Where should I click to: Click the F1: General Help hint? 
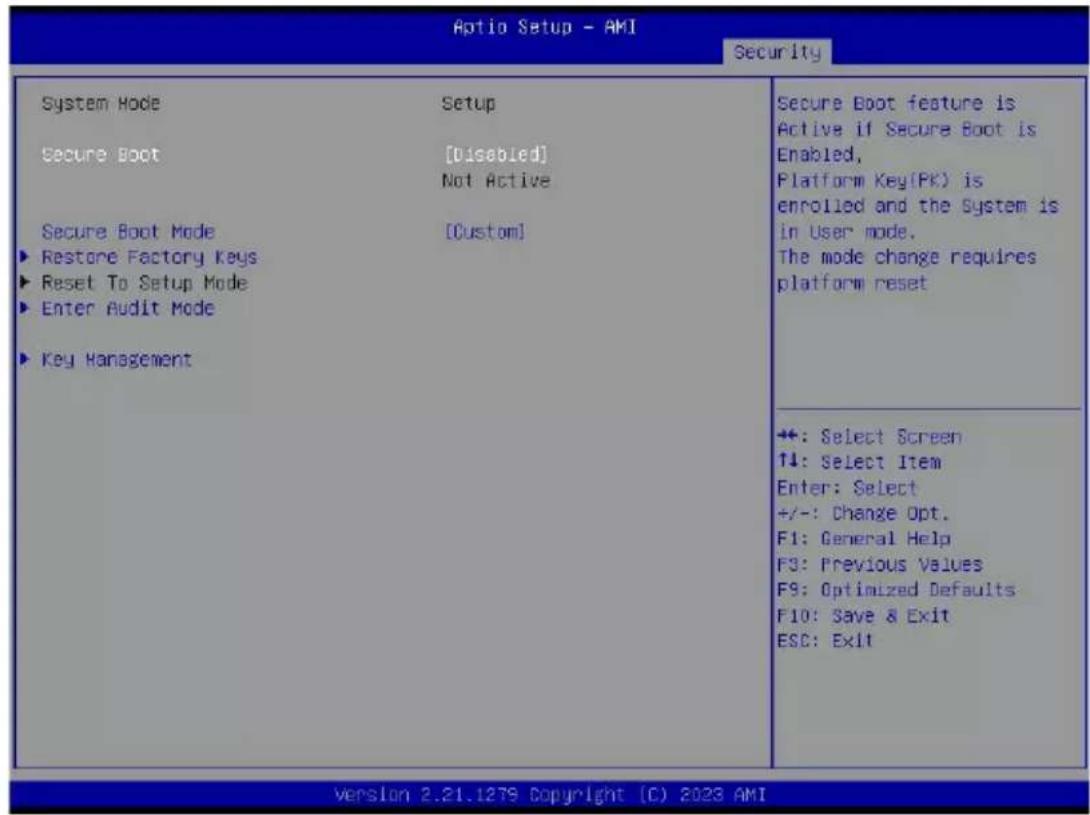(x=864, y=539)
